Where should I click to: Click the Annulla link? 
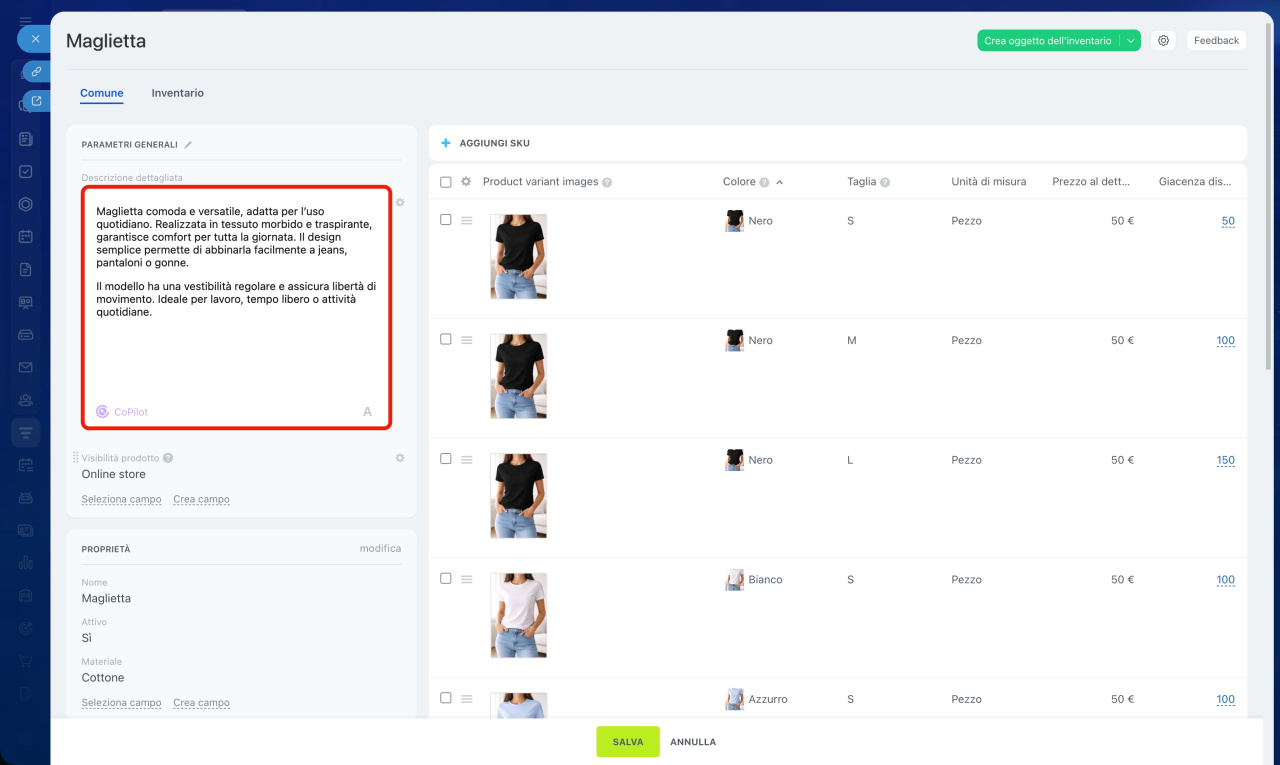coord(693,742)
